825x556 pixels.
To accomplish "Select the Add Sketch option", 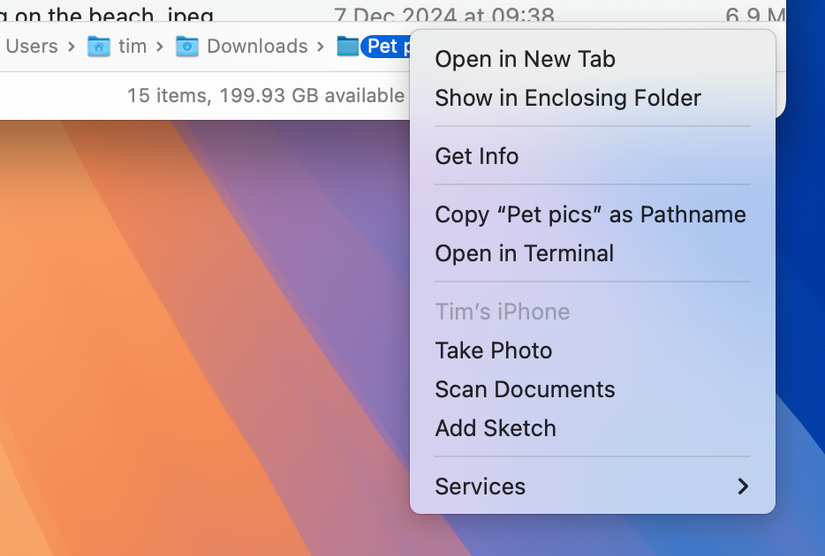I will 495,428.
